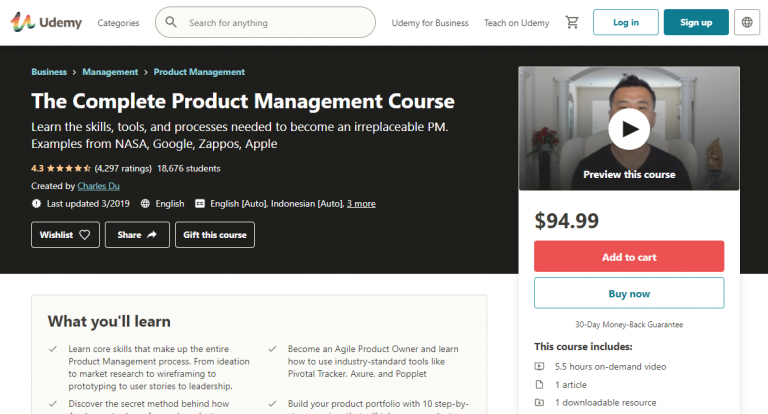
Task: Click the closed captions icon
Action: click(200, 203)
